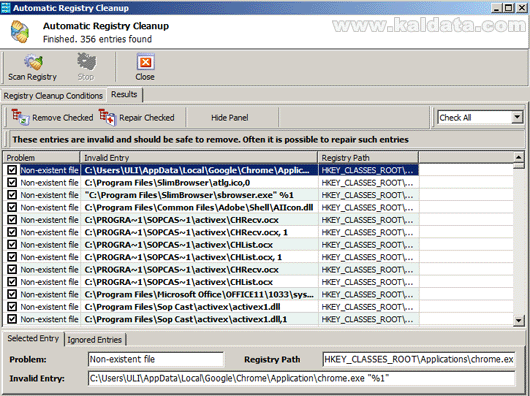Click the Repair Checked label
The image size is (530, 396).
click(x=147, y=118)
